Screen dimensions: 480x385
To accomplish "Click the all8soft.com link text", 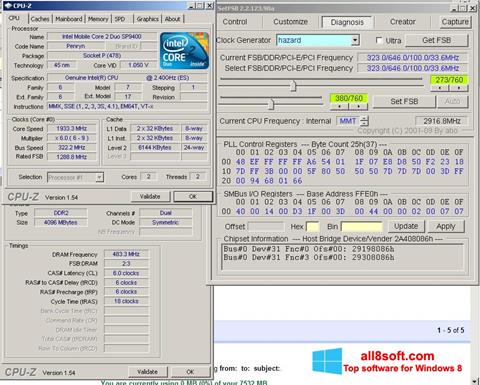I will coord(397,356).
